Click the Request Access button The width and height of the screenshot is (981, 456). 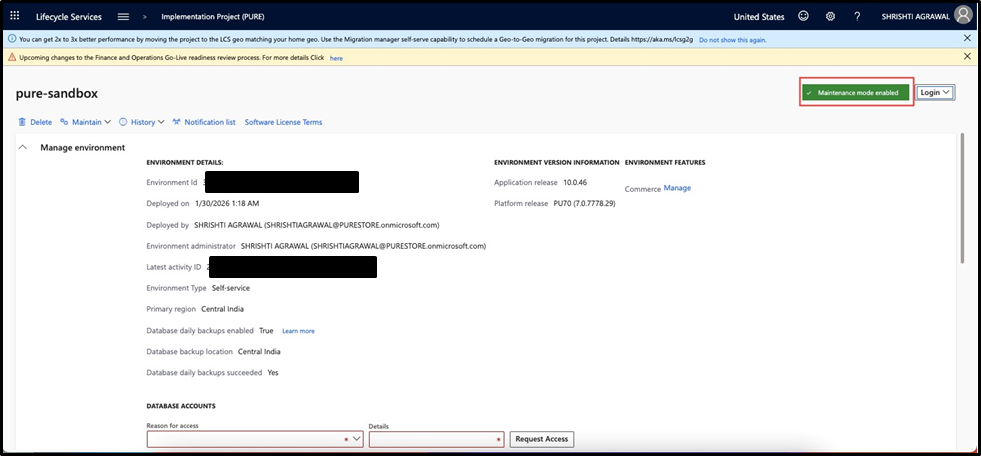(x=542, y=439)
